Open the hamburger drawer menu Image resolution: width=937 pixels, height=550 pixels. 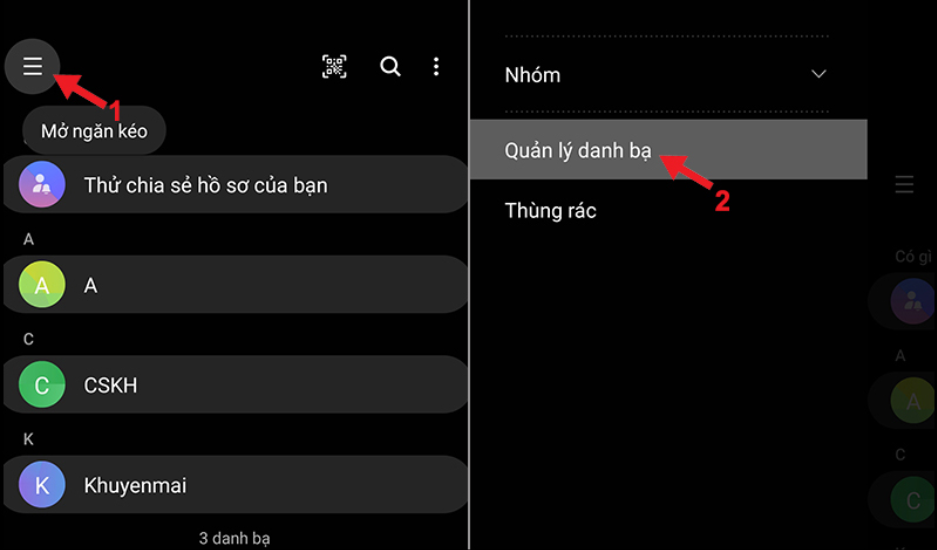(x=32, y=66)
